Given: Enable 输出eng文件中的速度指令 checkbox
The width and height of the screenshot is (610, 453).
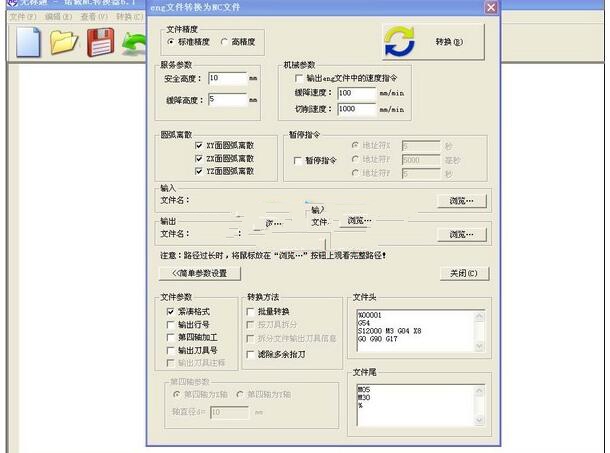Looking at the screenshot, I should pos(299,78).
